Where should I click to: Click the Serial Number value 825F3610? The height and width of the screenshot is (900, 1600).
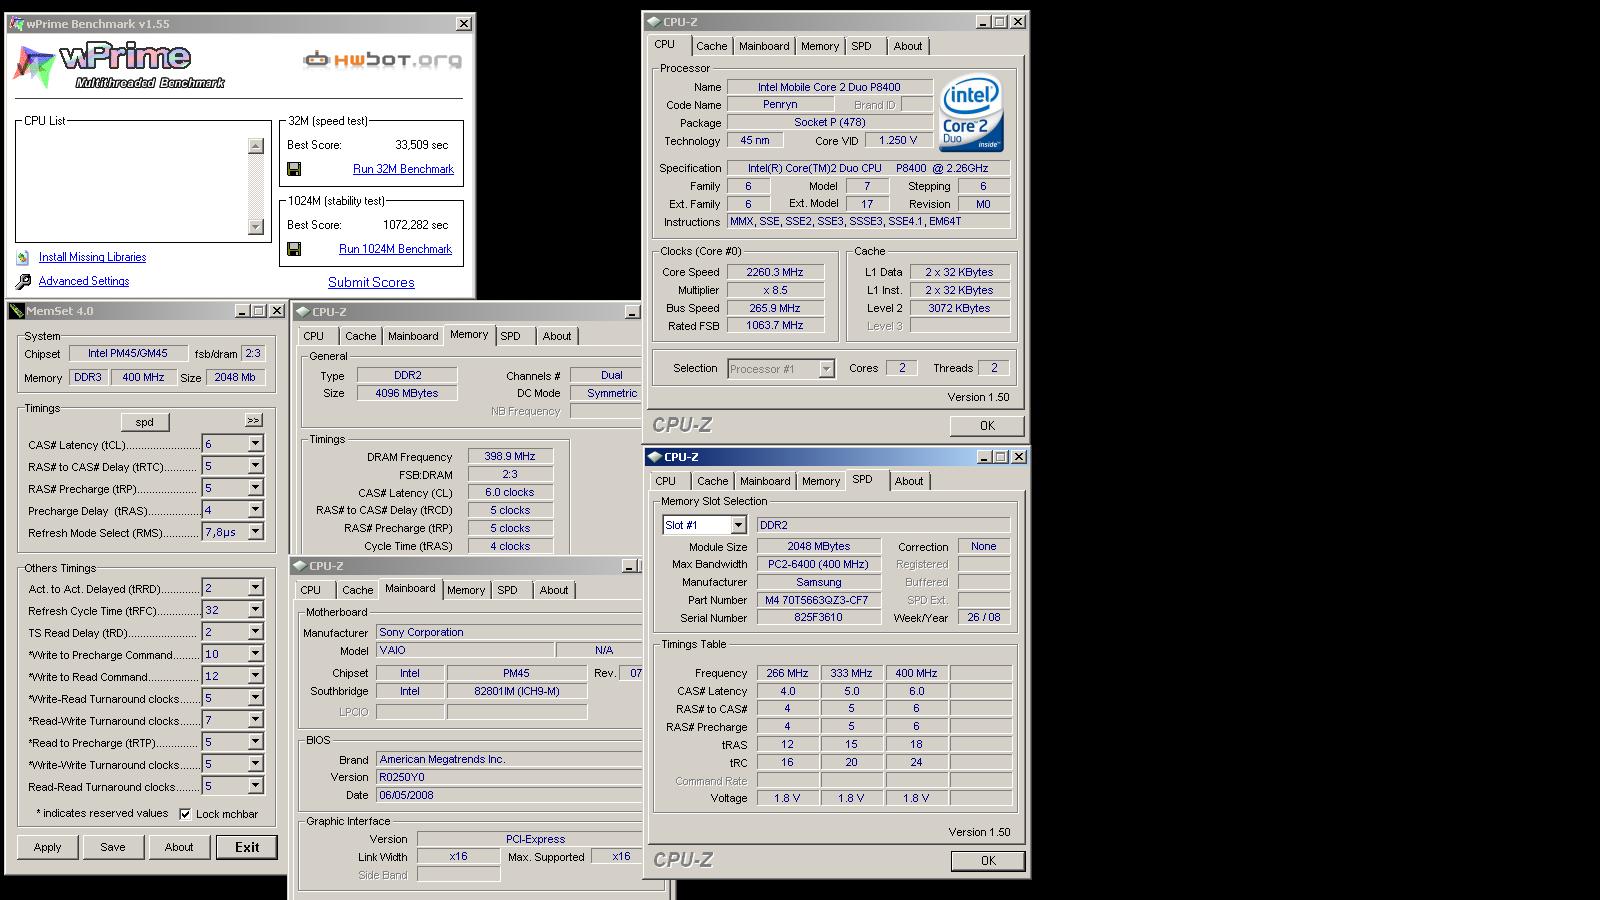tap(819, 618)
